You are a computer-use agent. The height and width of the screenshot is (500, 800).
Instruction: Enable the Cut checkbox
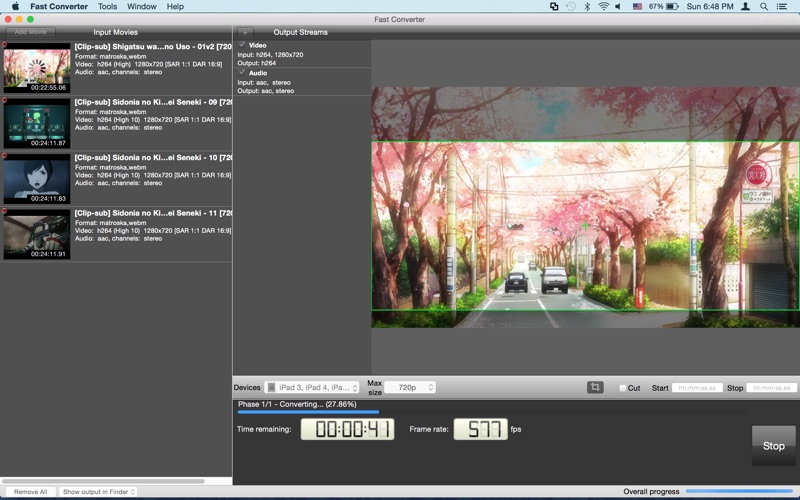click(622, 388)
